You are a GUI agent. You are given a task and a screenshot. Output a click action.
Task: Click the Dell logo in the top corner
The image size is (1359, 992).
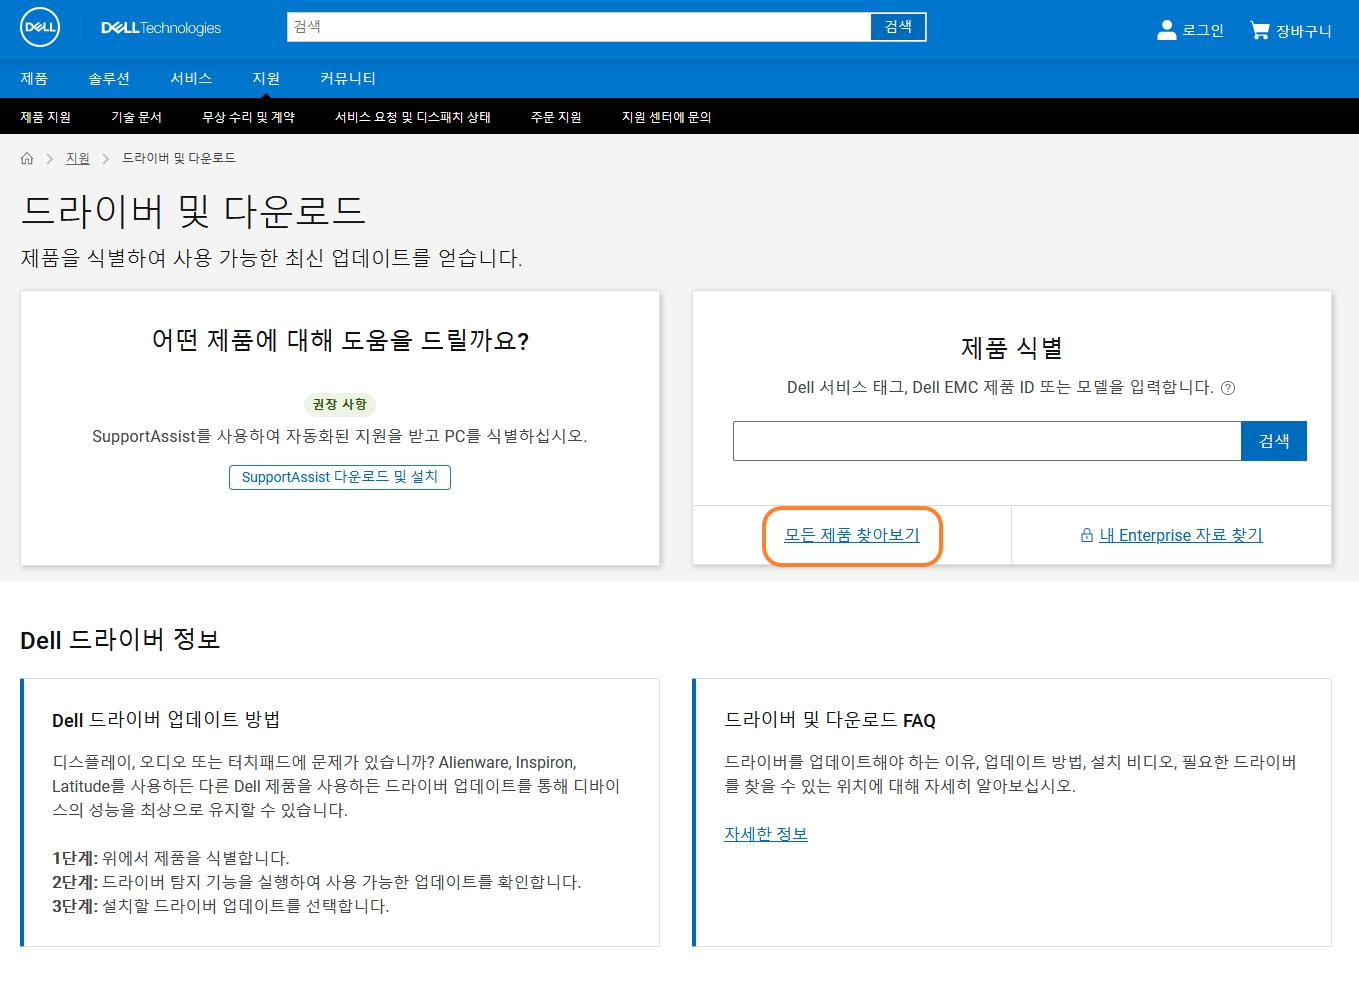39,27
